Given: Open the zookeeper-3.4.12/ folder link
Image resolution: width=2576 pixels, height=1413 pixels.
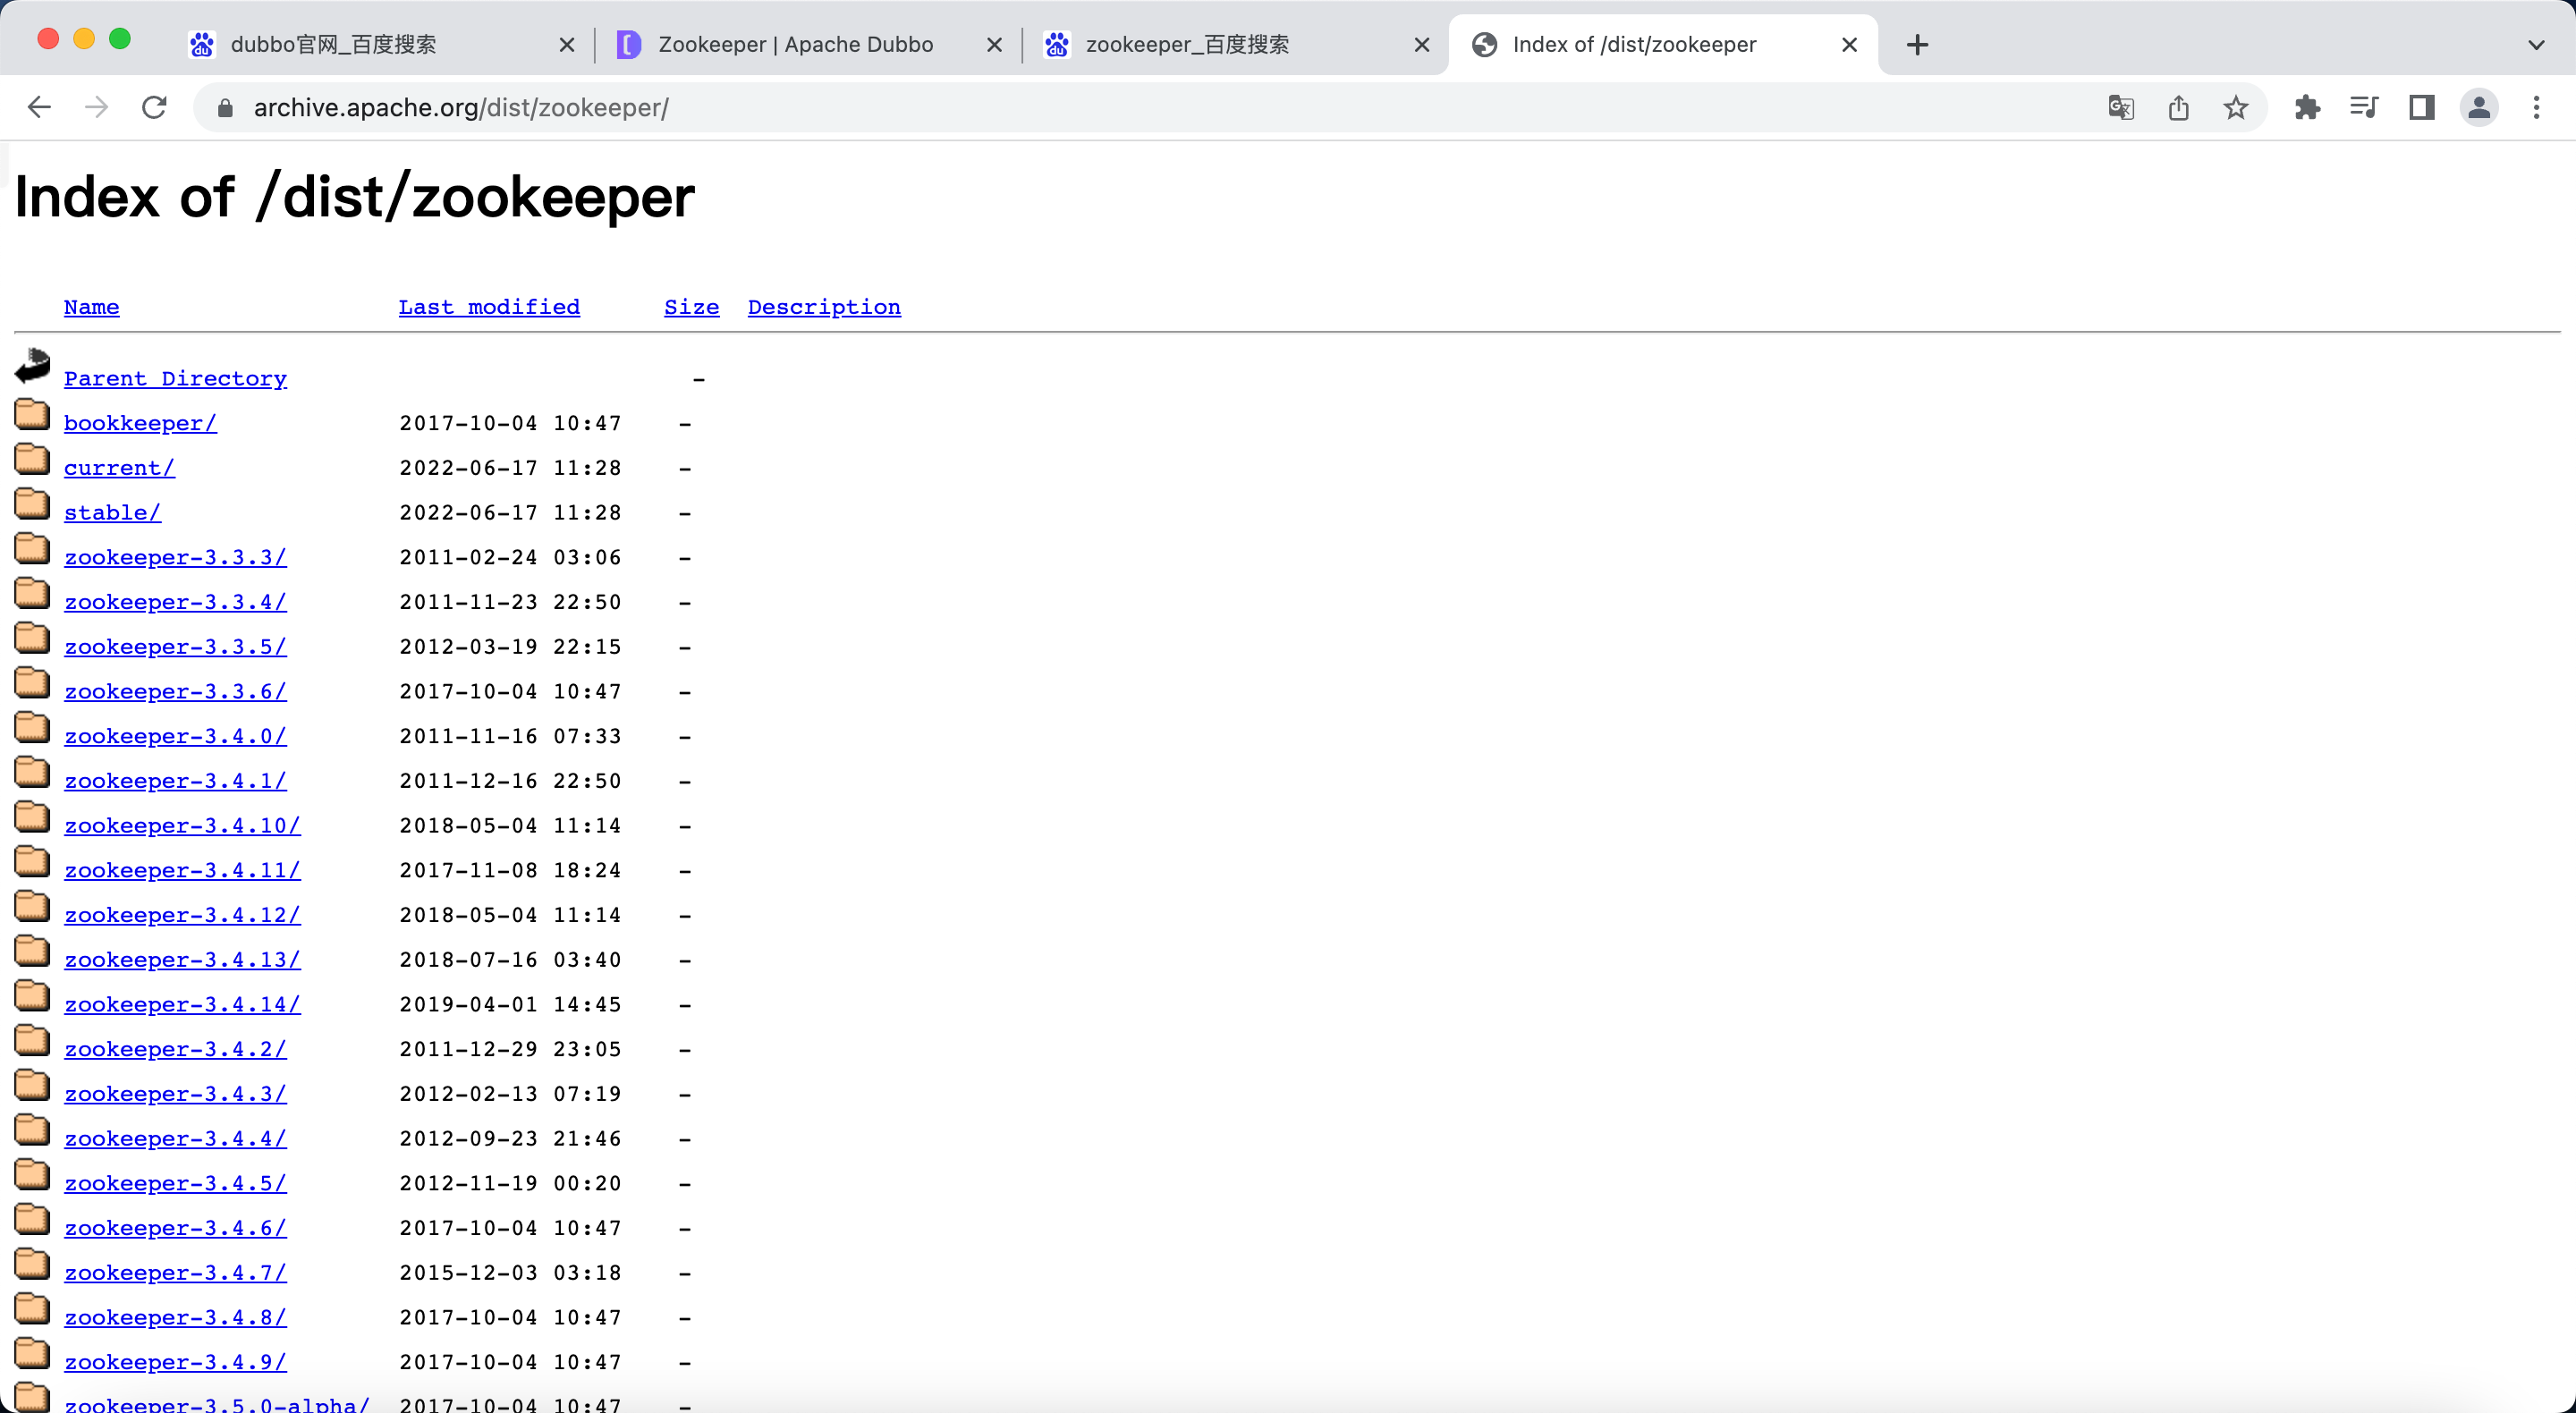Looking at the screenshot, I should coord(182,915).
